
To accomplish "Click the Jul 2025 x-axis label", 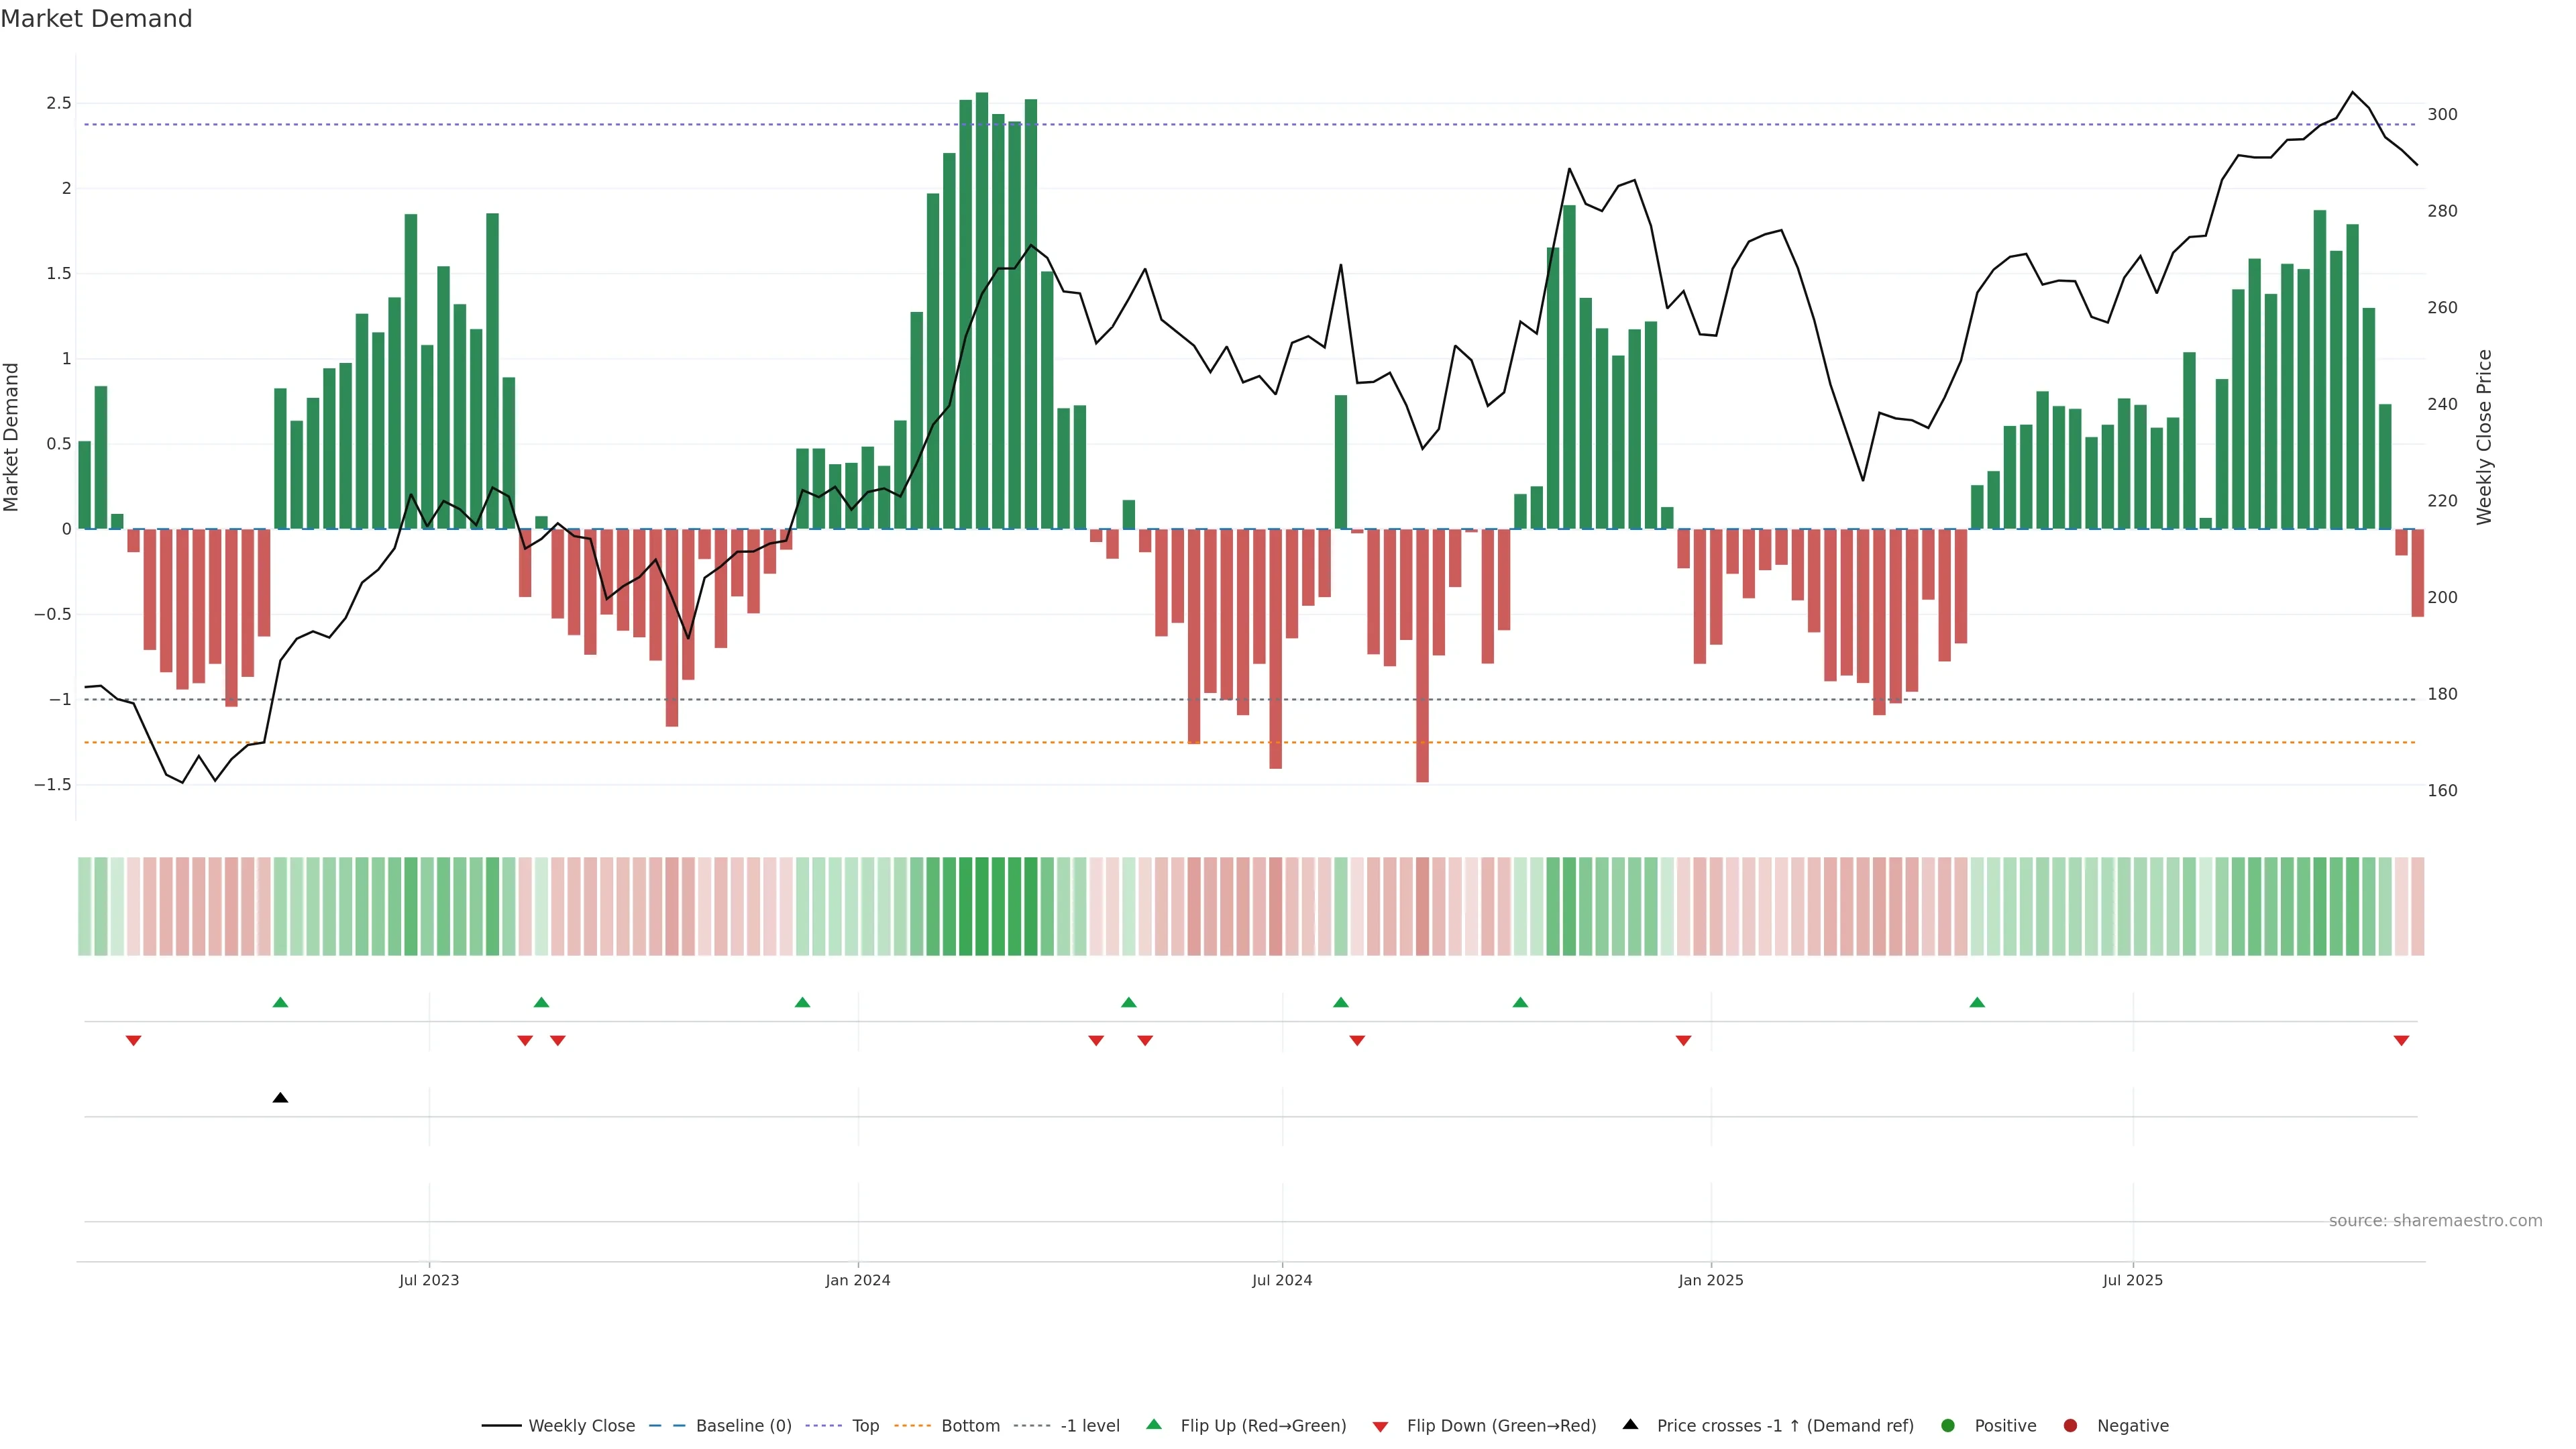I will click(2132, 1280).
